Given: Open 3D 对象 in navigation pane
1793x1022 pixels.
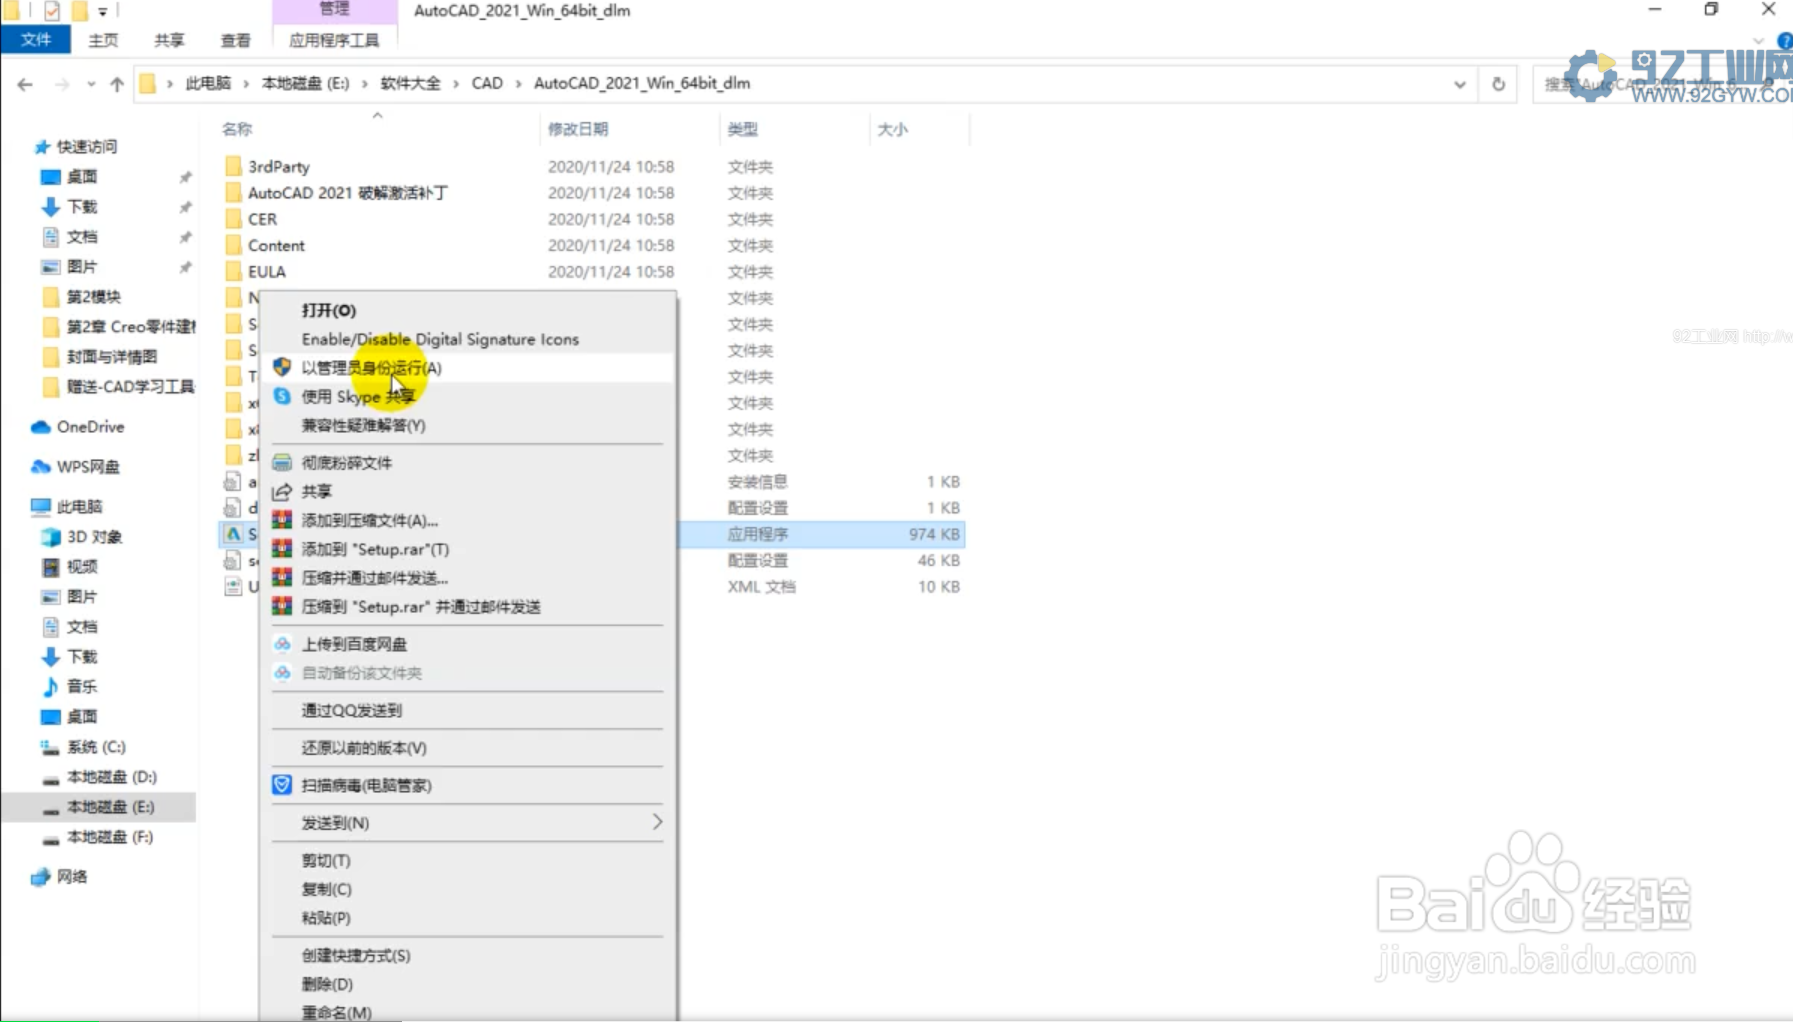Looking at the screenshot, I should click(94, 537).
